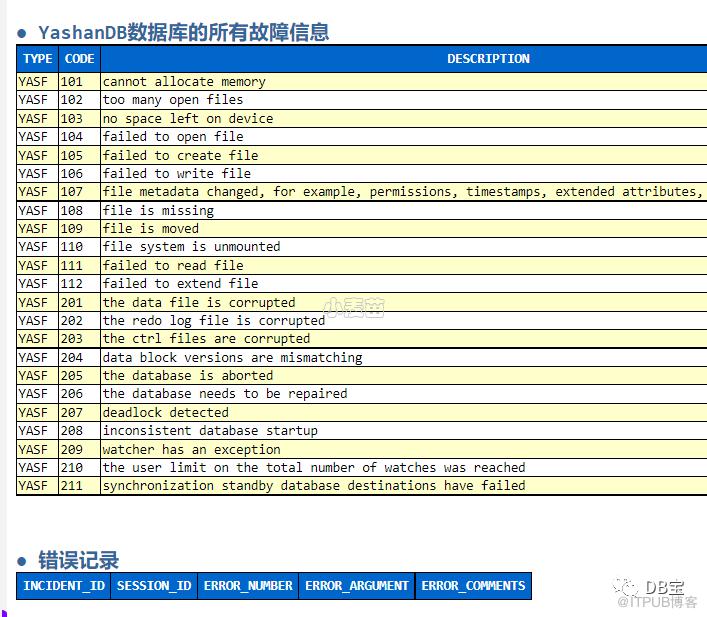This screenshot has width=707, height=617.
Task: Click 'the redo log file is corrupted' text
Action: [x=213, y=321]
